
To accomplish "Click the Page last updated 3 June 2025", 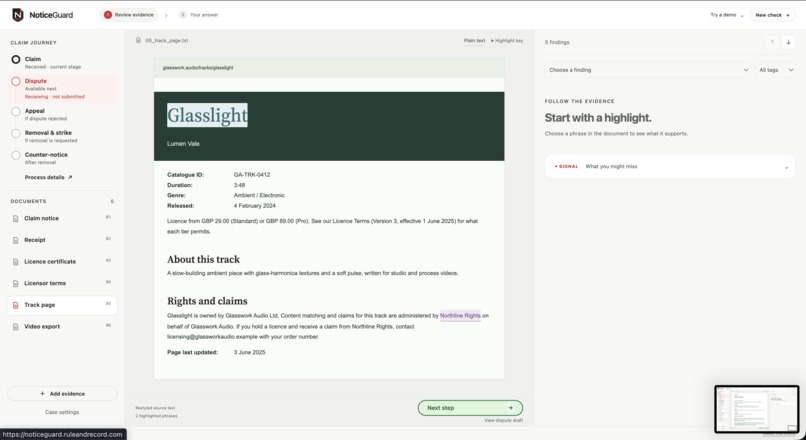I will [249, 353].
